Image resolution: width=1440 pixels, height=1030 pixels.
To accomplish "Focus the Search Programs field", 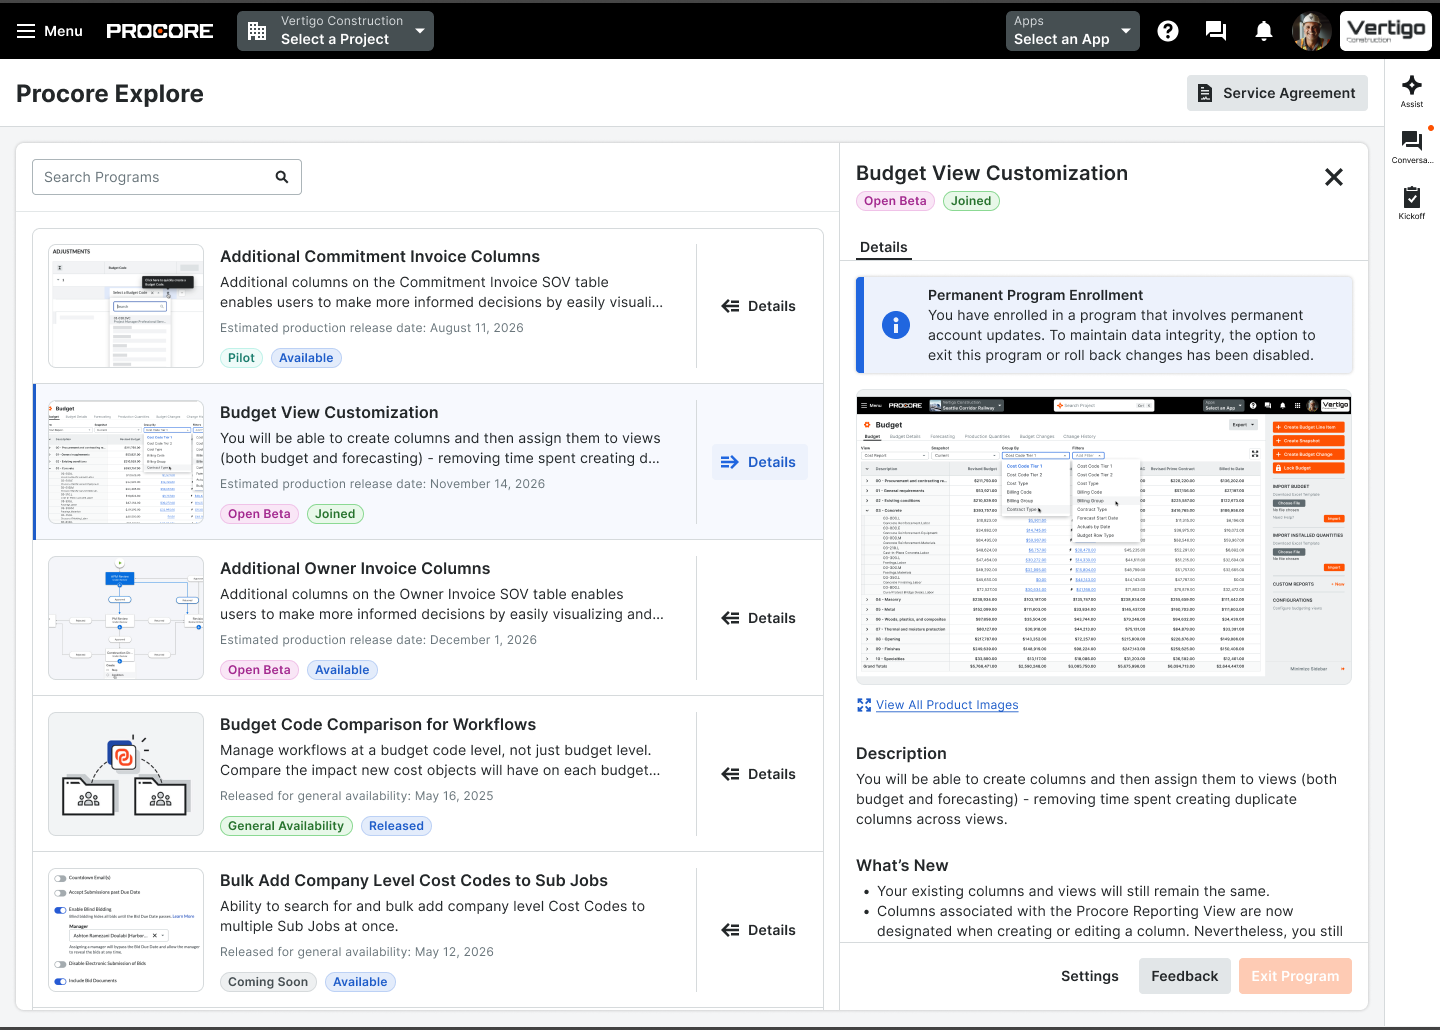I will pos(167,177).
